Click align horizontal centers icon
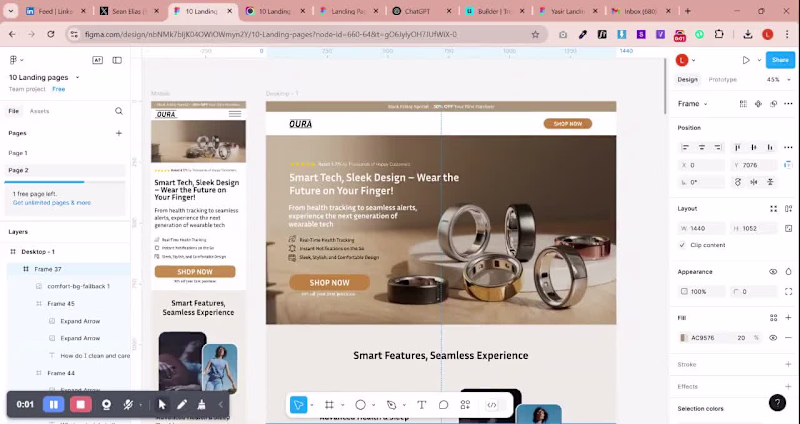Viewport: 800px width, 424px height. point(702,147)
